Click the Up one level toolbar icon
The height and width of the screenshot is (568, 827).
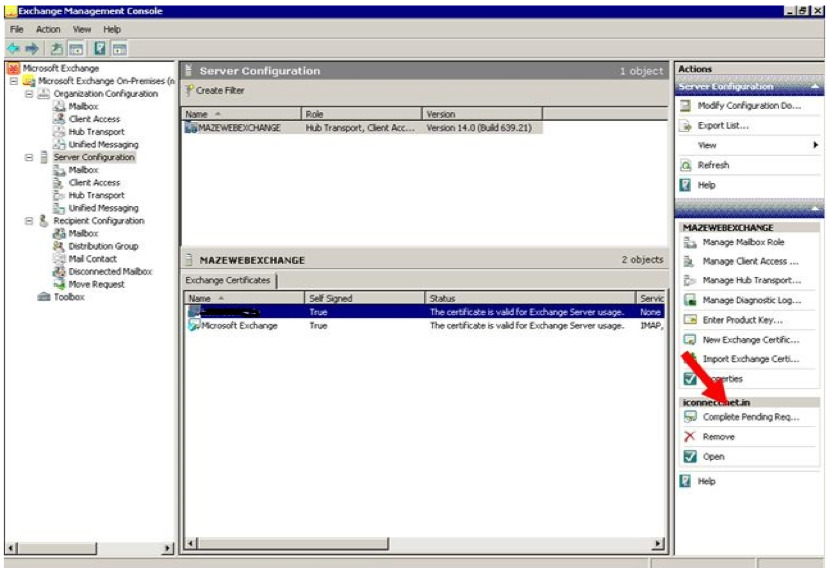click(56, 49)
